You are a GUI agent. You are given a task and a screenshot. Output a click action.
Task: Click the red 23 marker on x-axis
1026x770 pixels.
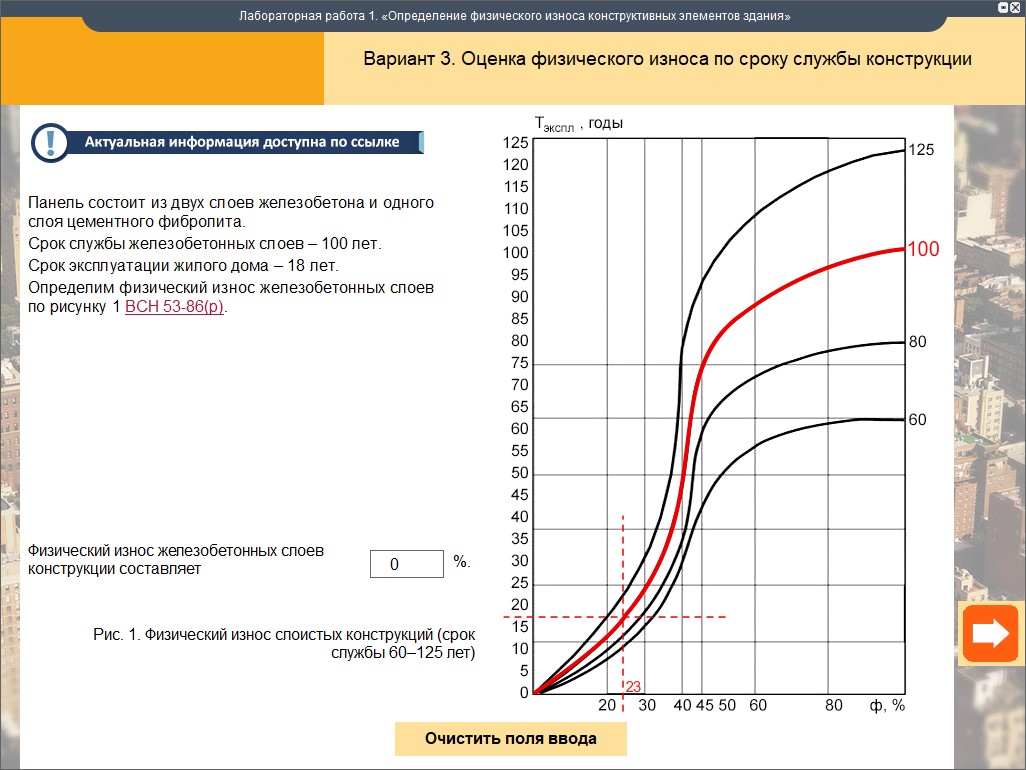[x=633, y=686]
